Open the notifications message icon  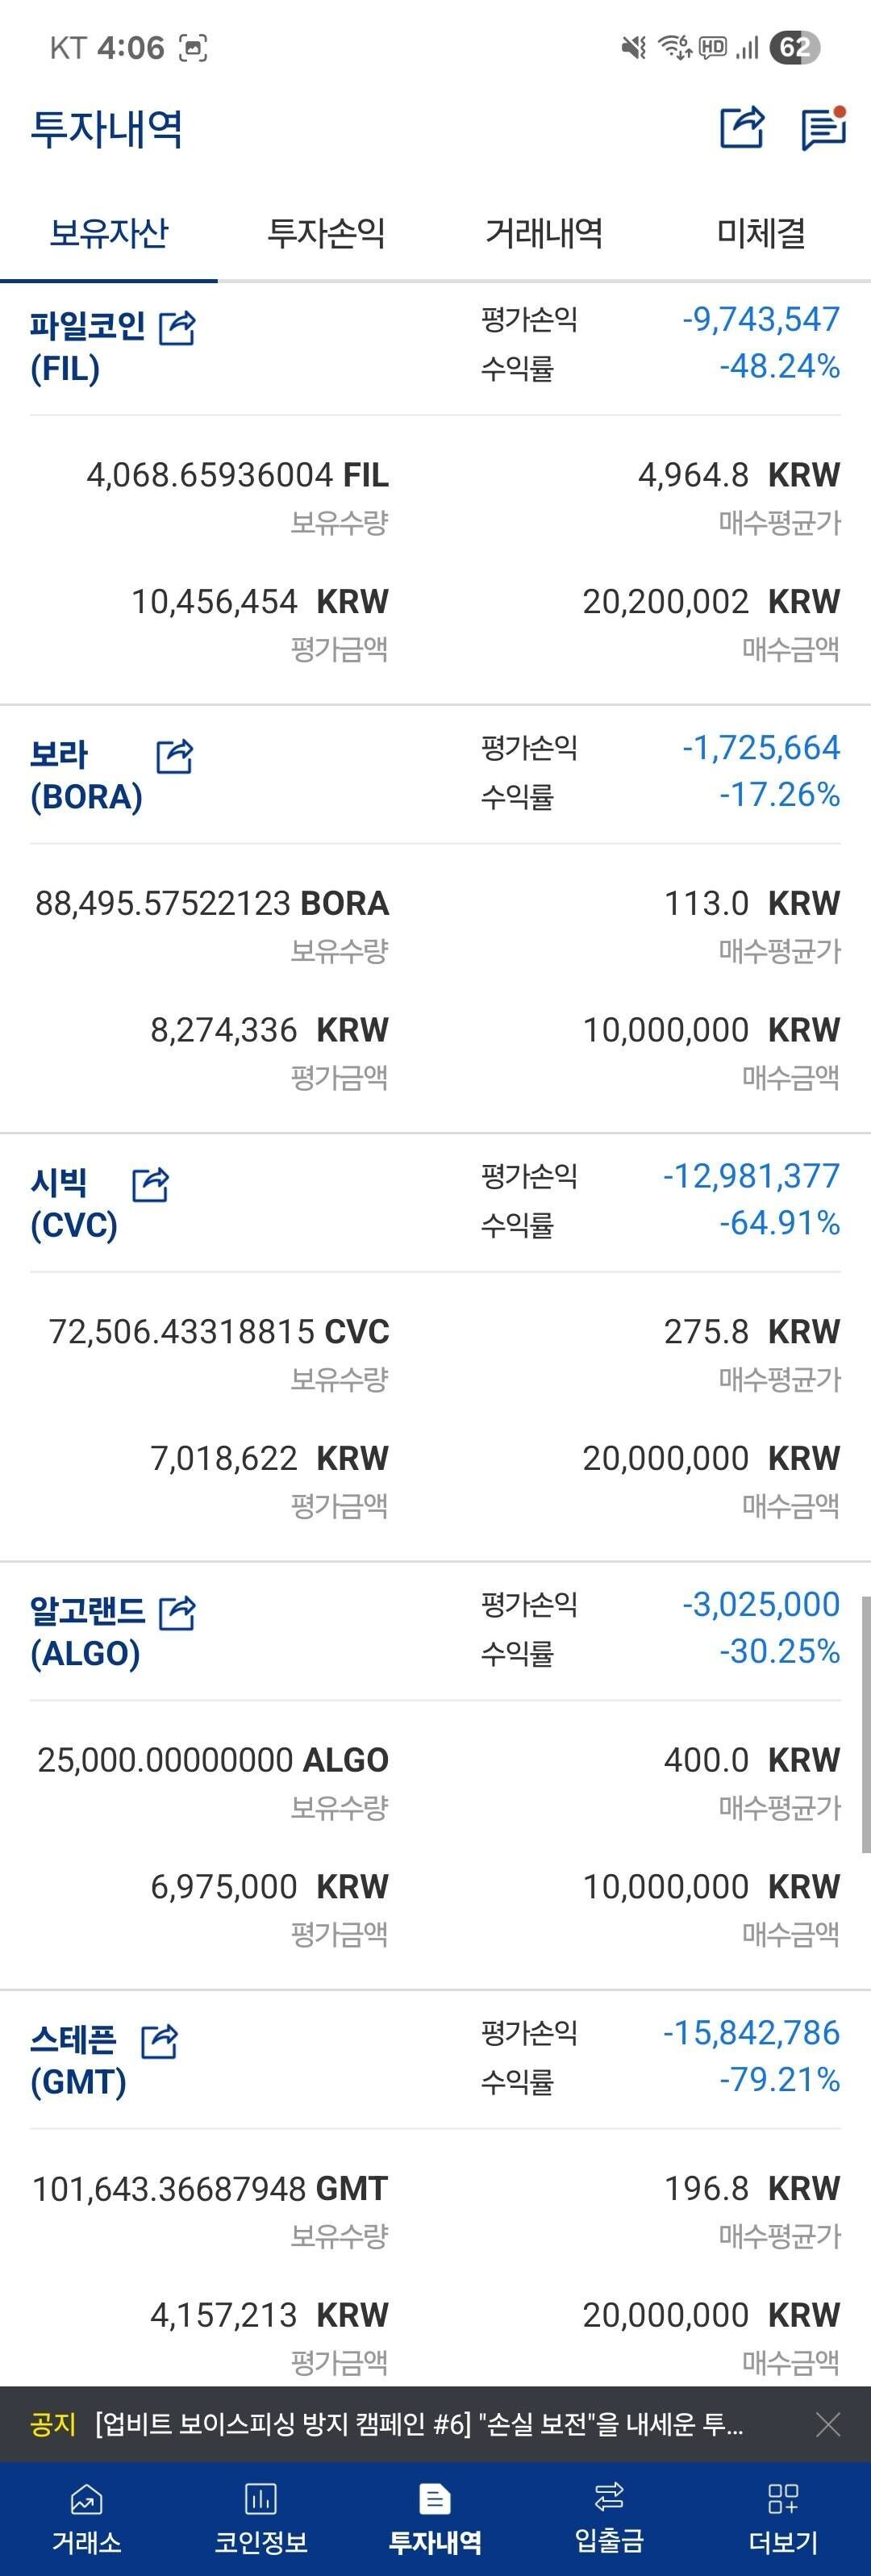coord(824,128)
